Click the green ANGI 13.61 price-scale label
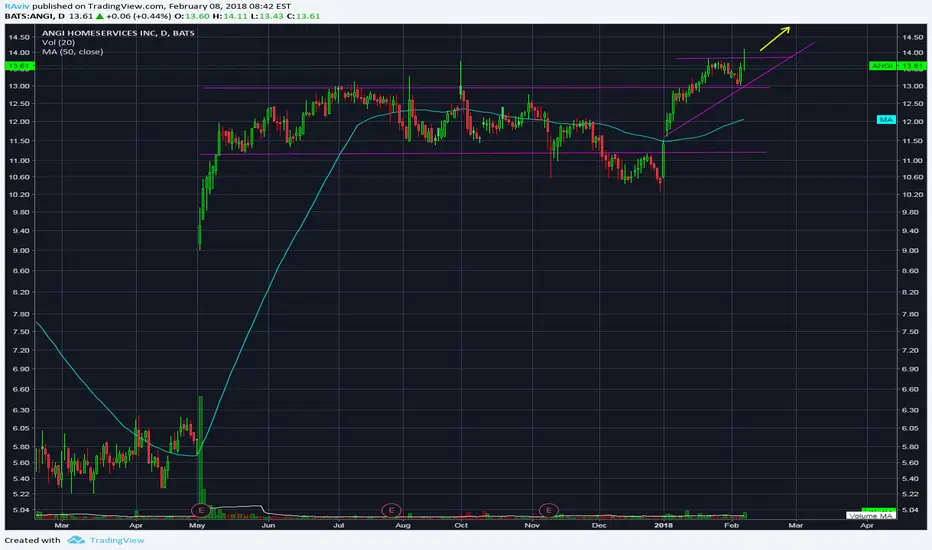Viewport: 932px width, 550px height. click(x=897, y=65)
